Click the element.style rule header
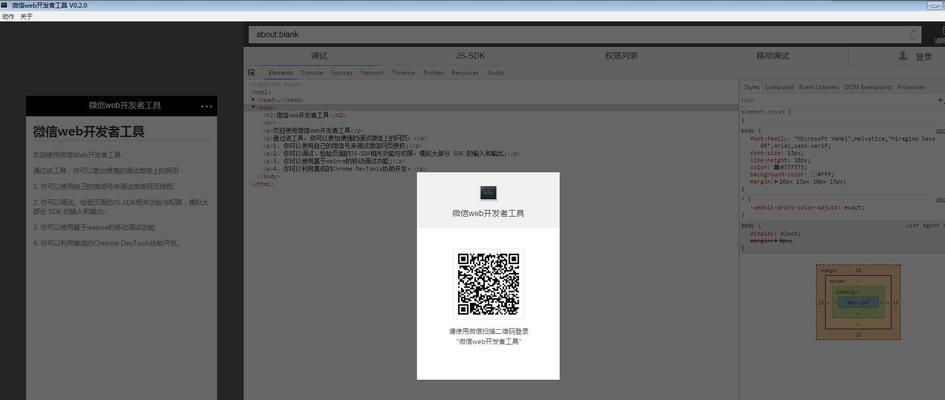Viewport: 945px width, 400px height. pos(766,112)
